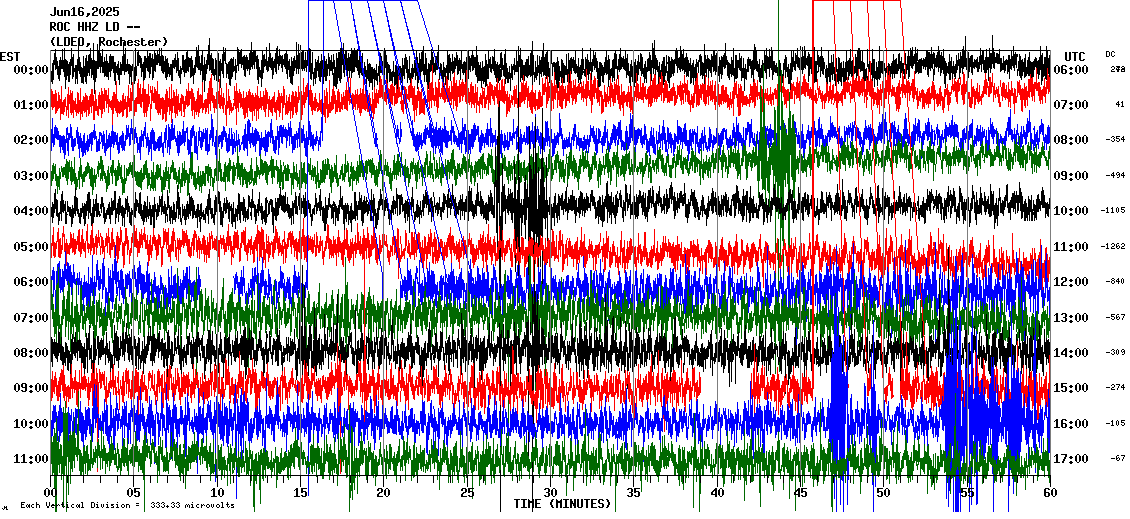1130x519 pixels.
Task: Click the 30 minute tick on bottom axis
Action: [550, 493]
